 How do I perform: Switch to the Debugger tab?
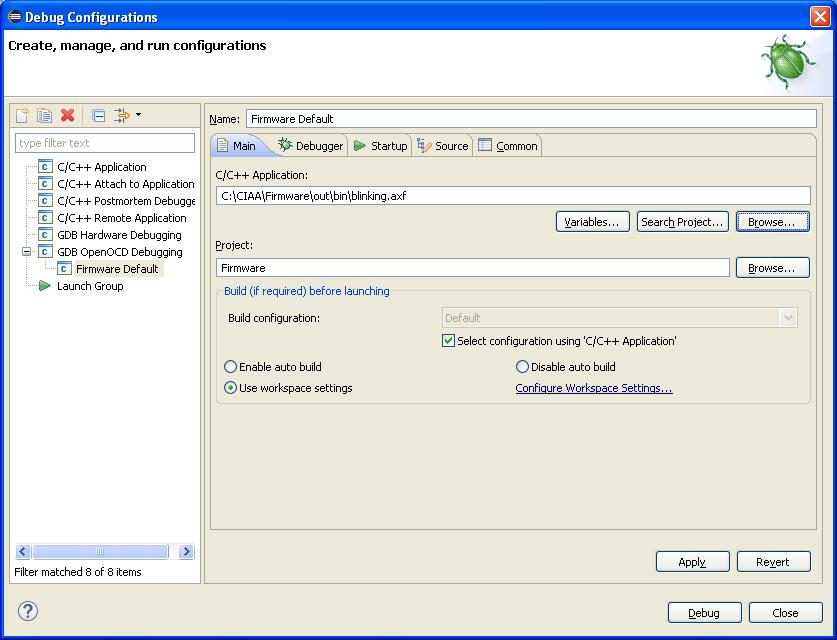point(311,146)
